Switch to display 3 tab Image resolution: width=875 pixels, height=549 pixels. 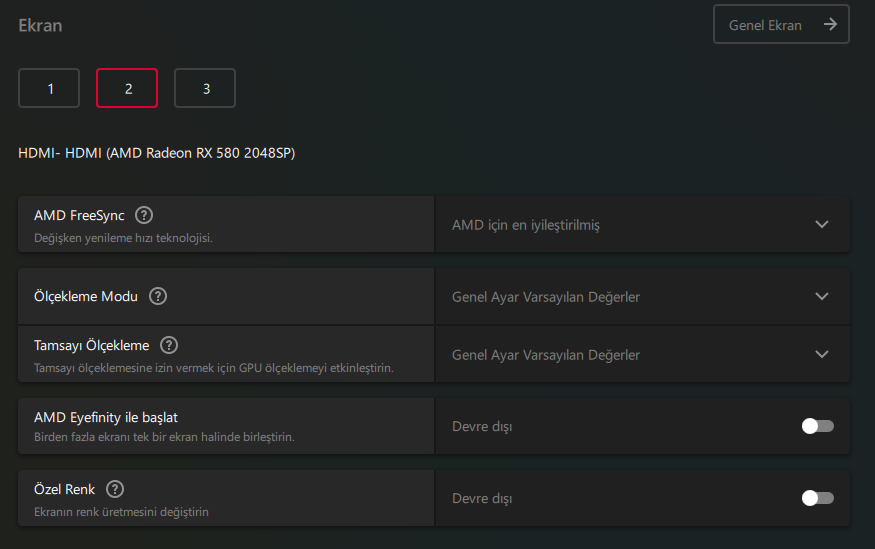click(x=205, y=88)
